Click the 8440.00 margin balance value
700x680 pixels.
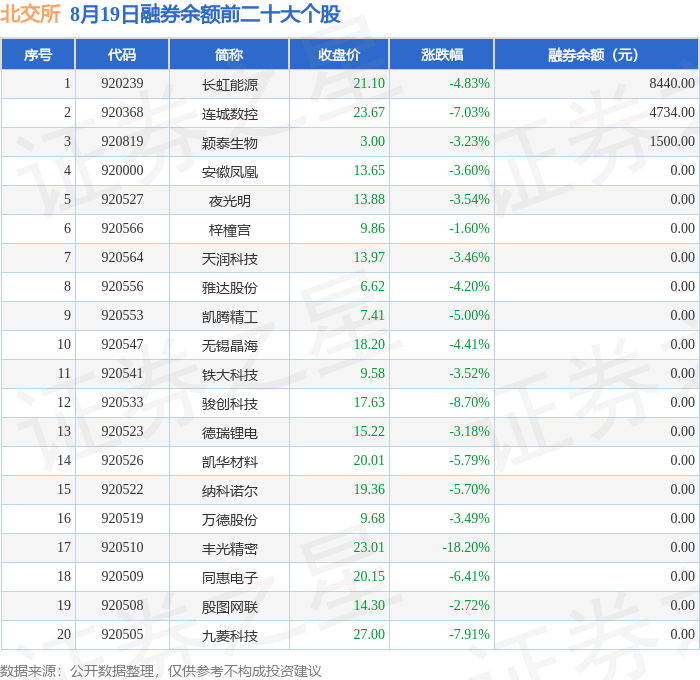[x=672, y=83]
